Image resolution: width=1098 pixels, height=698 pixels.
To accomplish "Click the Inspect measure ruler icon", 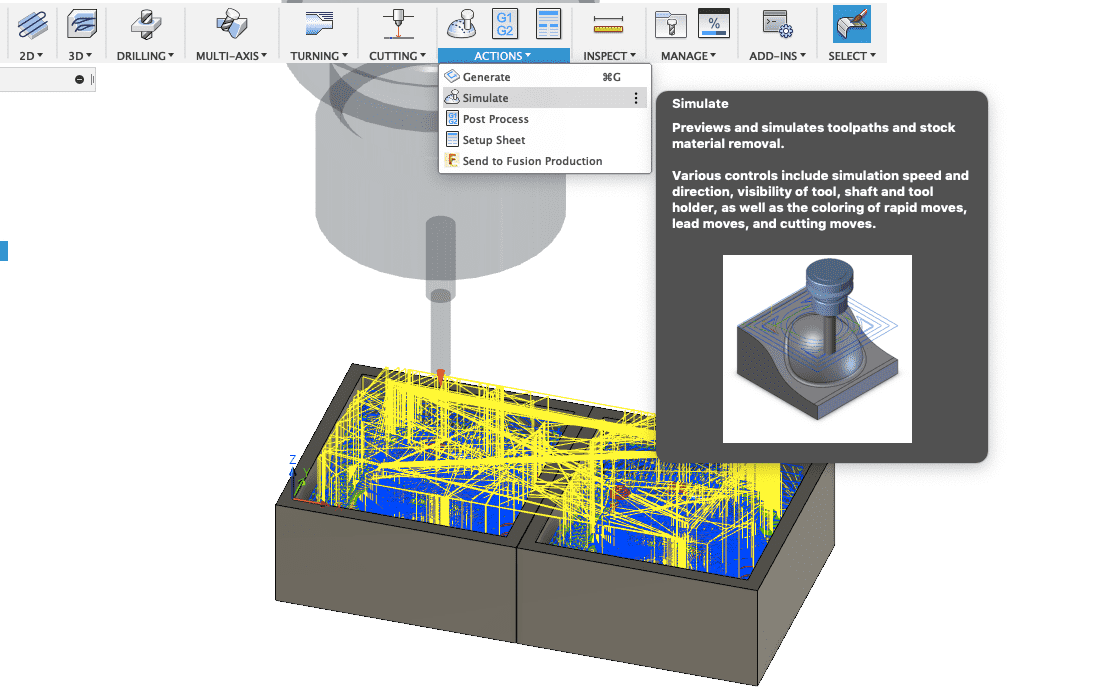I will click(x=608, y=25).
